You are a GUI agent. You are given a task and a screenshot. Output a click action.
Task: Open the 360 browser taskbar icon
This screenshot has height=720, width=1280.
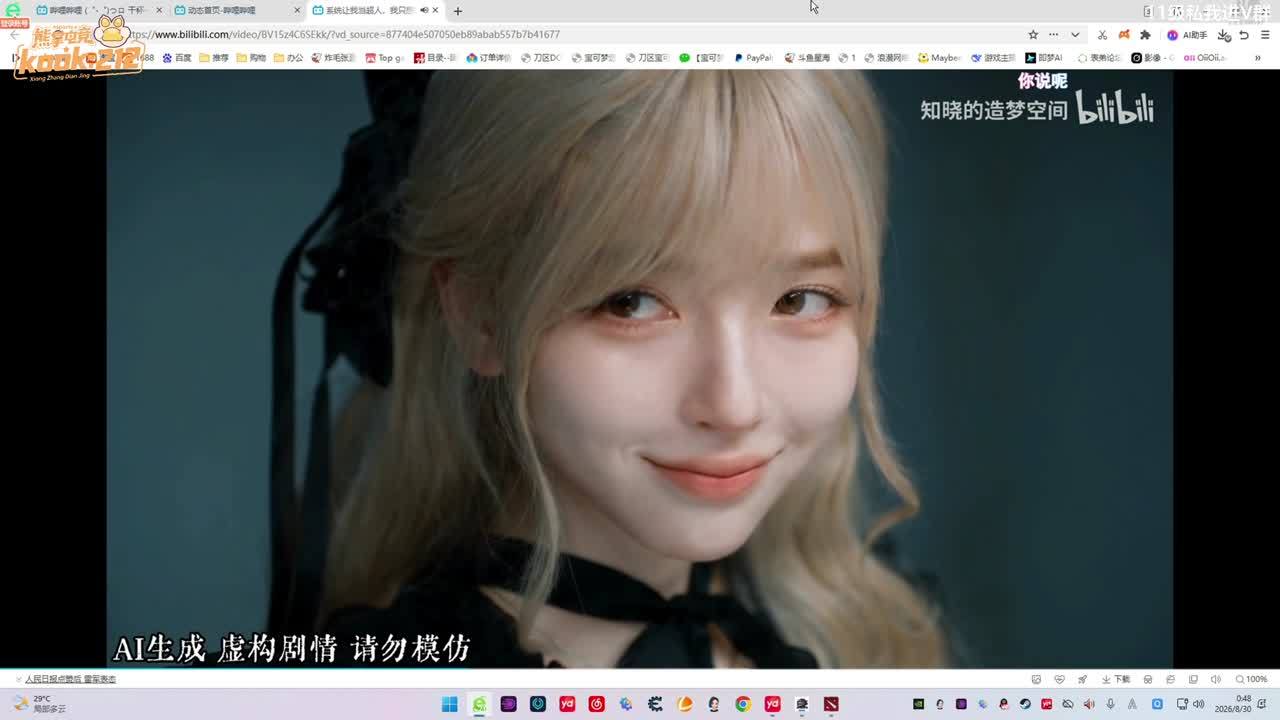point(480,704)
